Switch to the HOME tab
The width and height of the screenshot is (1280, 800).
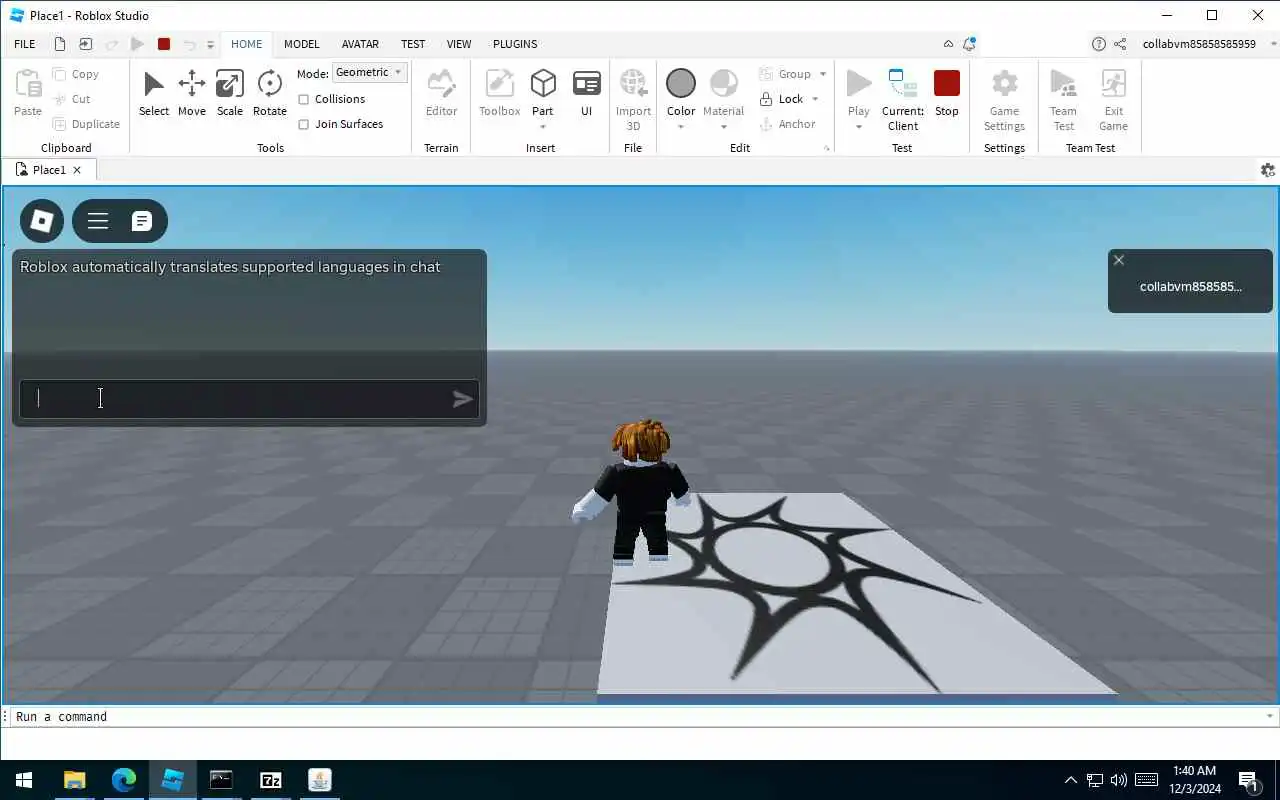click(246, 44)
